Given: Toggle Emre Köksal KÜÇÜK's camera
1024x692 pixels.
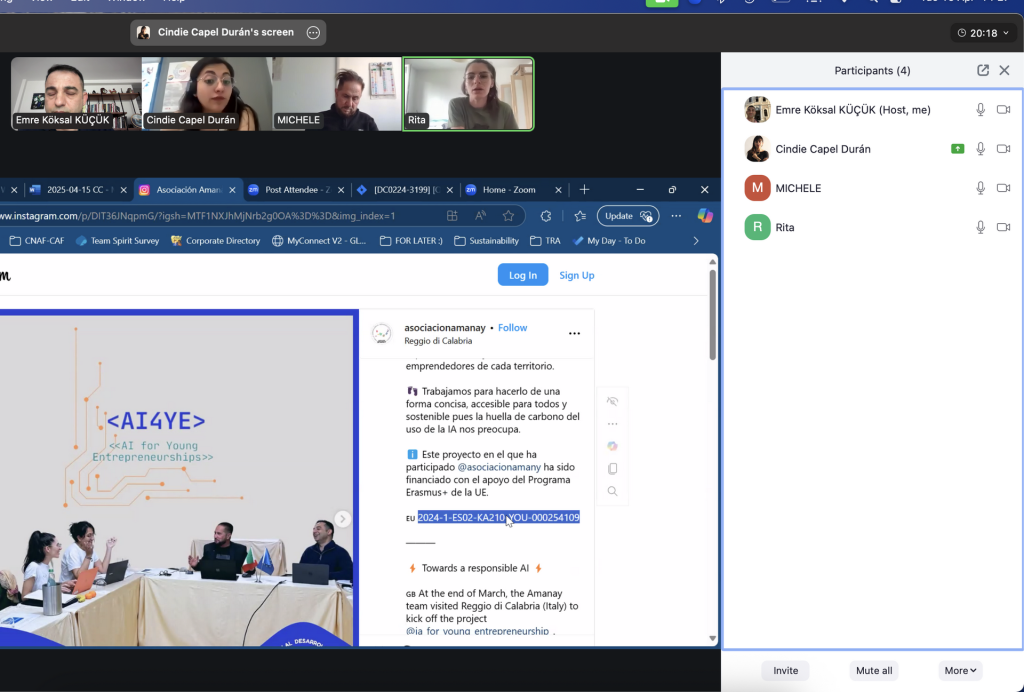Looking at the screenshot, I should point(1003,110).
